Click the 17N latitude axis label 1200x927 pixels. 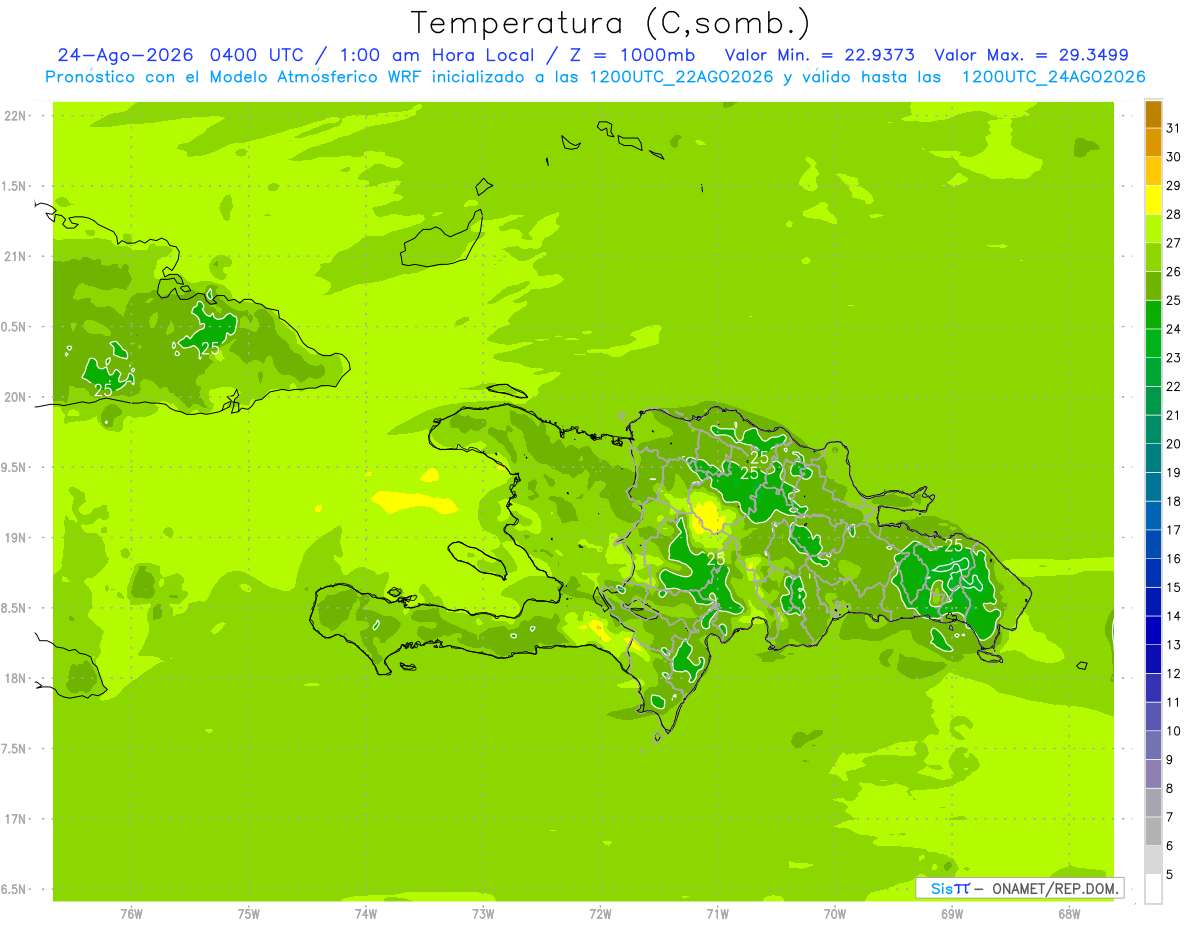(x=15, y=819)
